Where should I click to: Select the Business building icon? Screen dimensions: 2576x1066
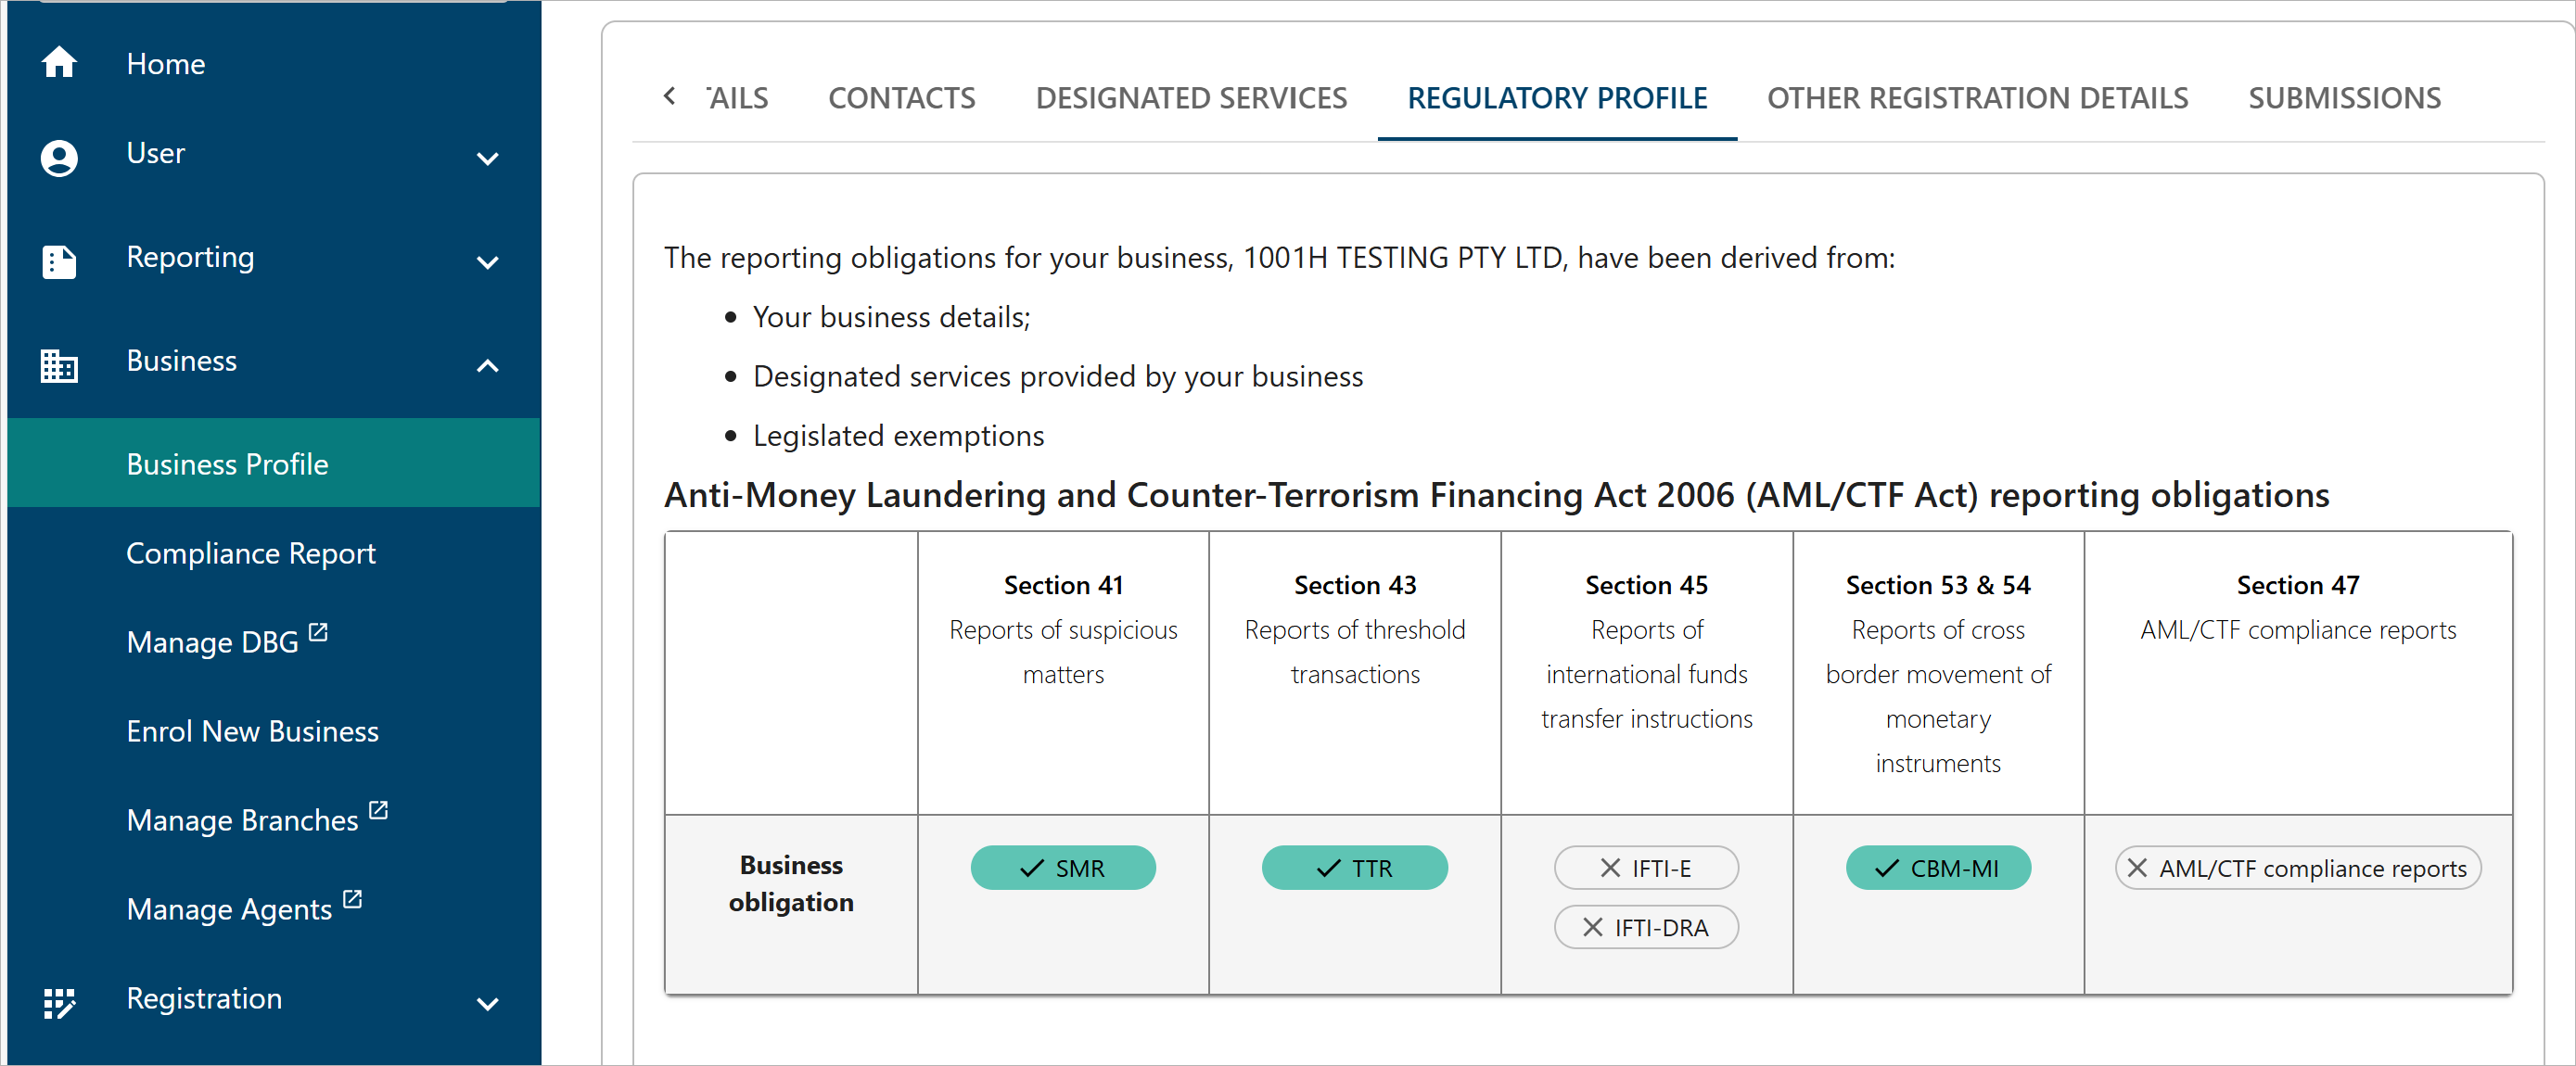tap(59, 366)
